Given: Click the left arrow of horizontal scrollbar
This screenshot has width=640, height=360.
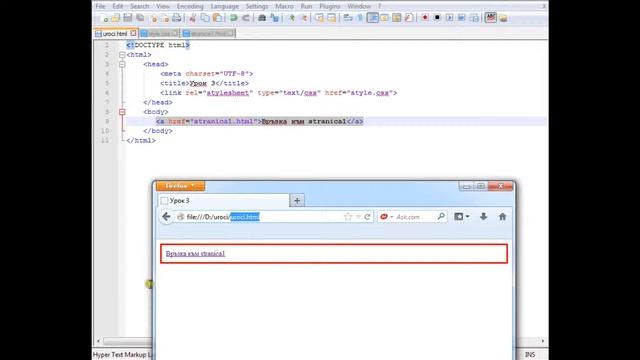Looking at the screenshot, I should point(98,340).
